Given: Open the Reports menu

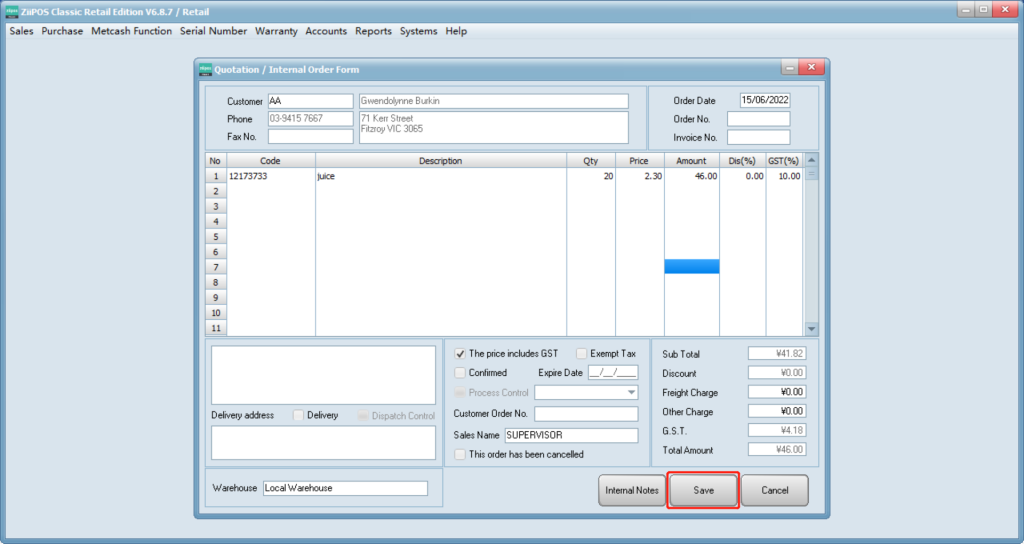Looking at the screenshot, I should 373,31.
